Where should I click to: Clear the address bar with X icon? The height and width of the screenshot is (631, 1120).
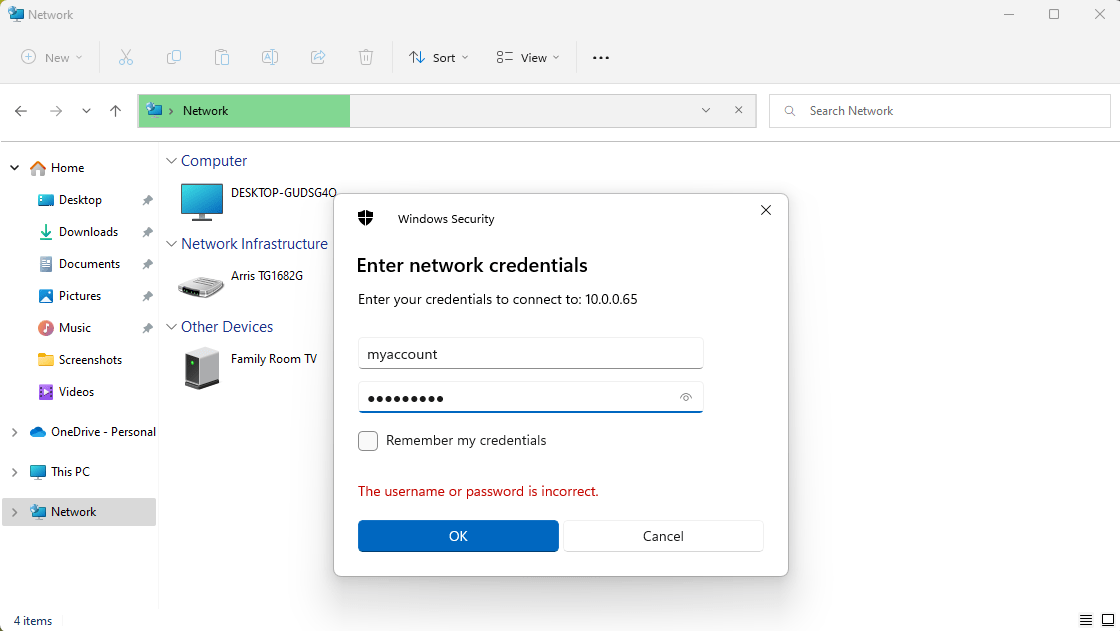tap(739, 110)
